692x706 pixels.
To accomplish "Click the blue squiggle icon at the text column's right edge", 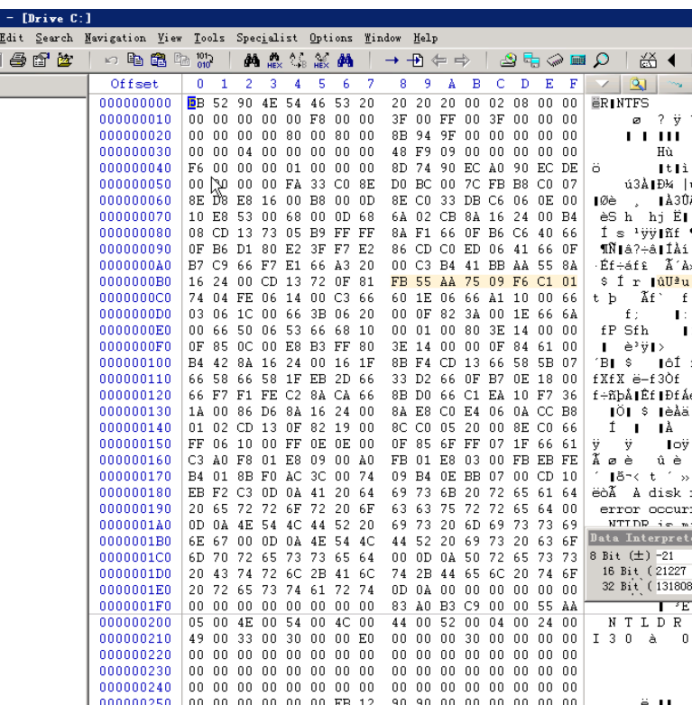I will coord(674,84).
